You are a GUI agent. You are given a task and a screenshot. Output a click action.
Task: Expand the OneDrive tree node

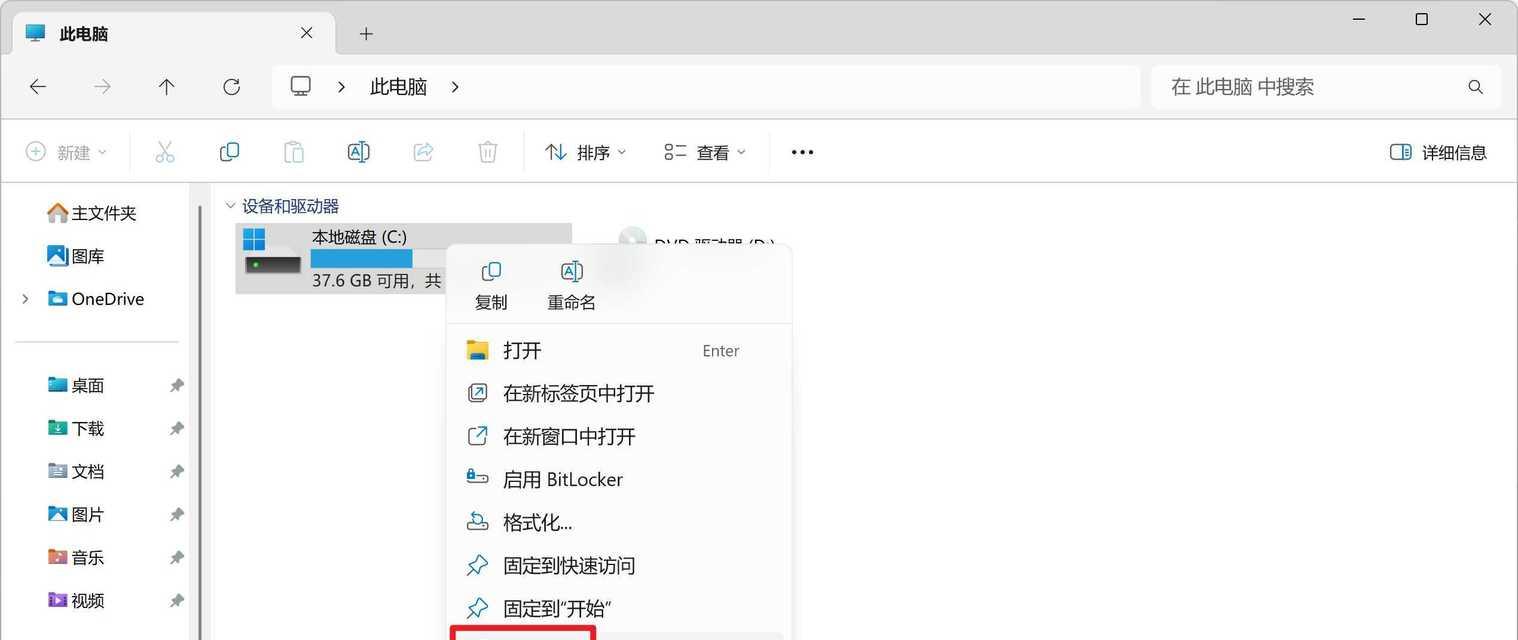point(25,299)
